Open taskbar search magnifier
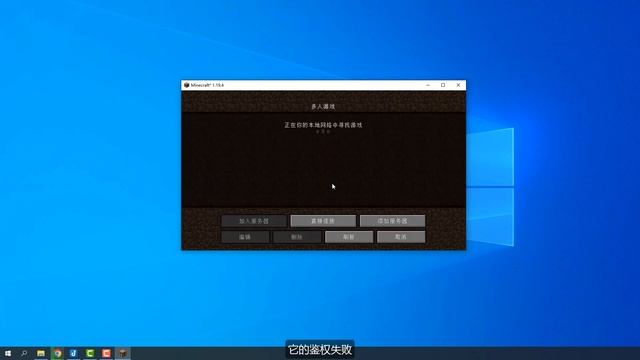The width and height of the screenshot is (640, 360). pos(24,353)
